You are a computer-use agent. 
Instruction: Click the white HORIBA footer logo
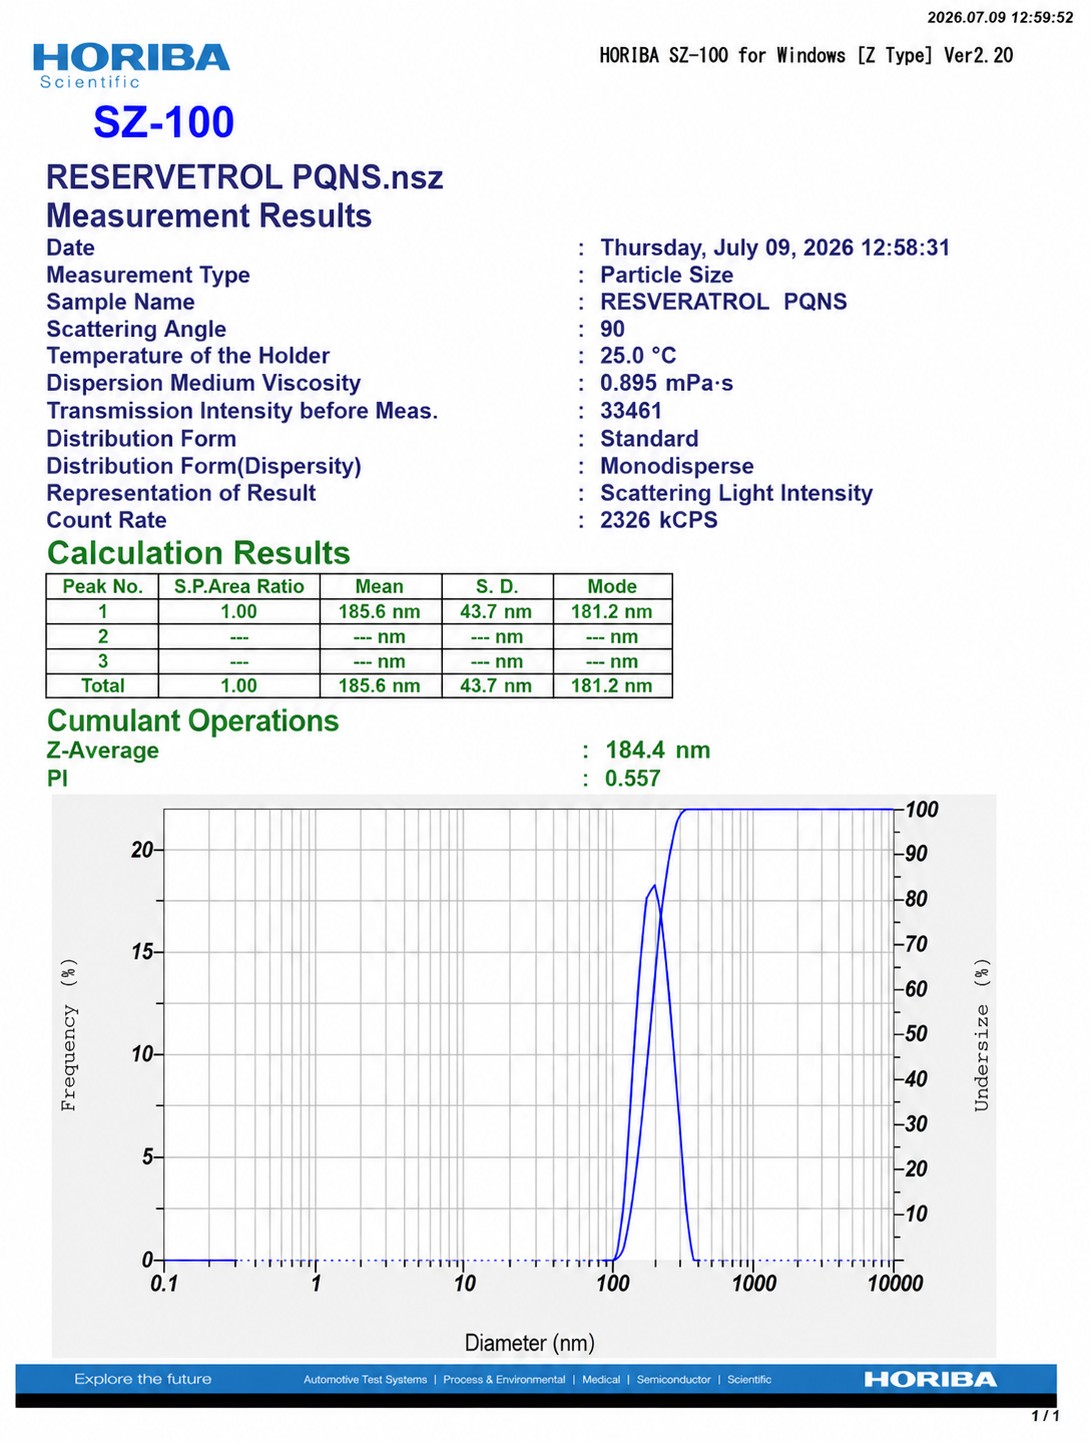point(930,1380)
